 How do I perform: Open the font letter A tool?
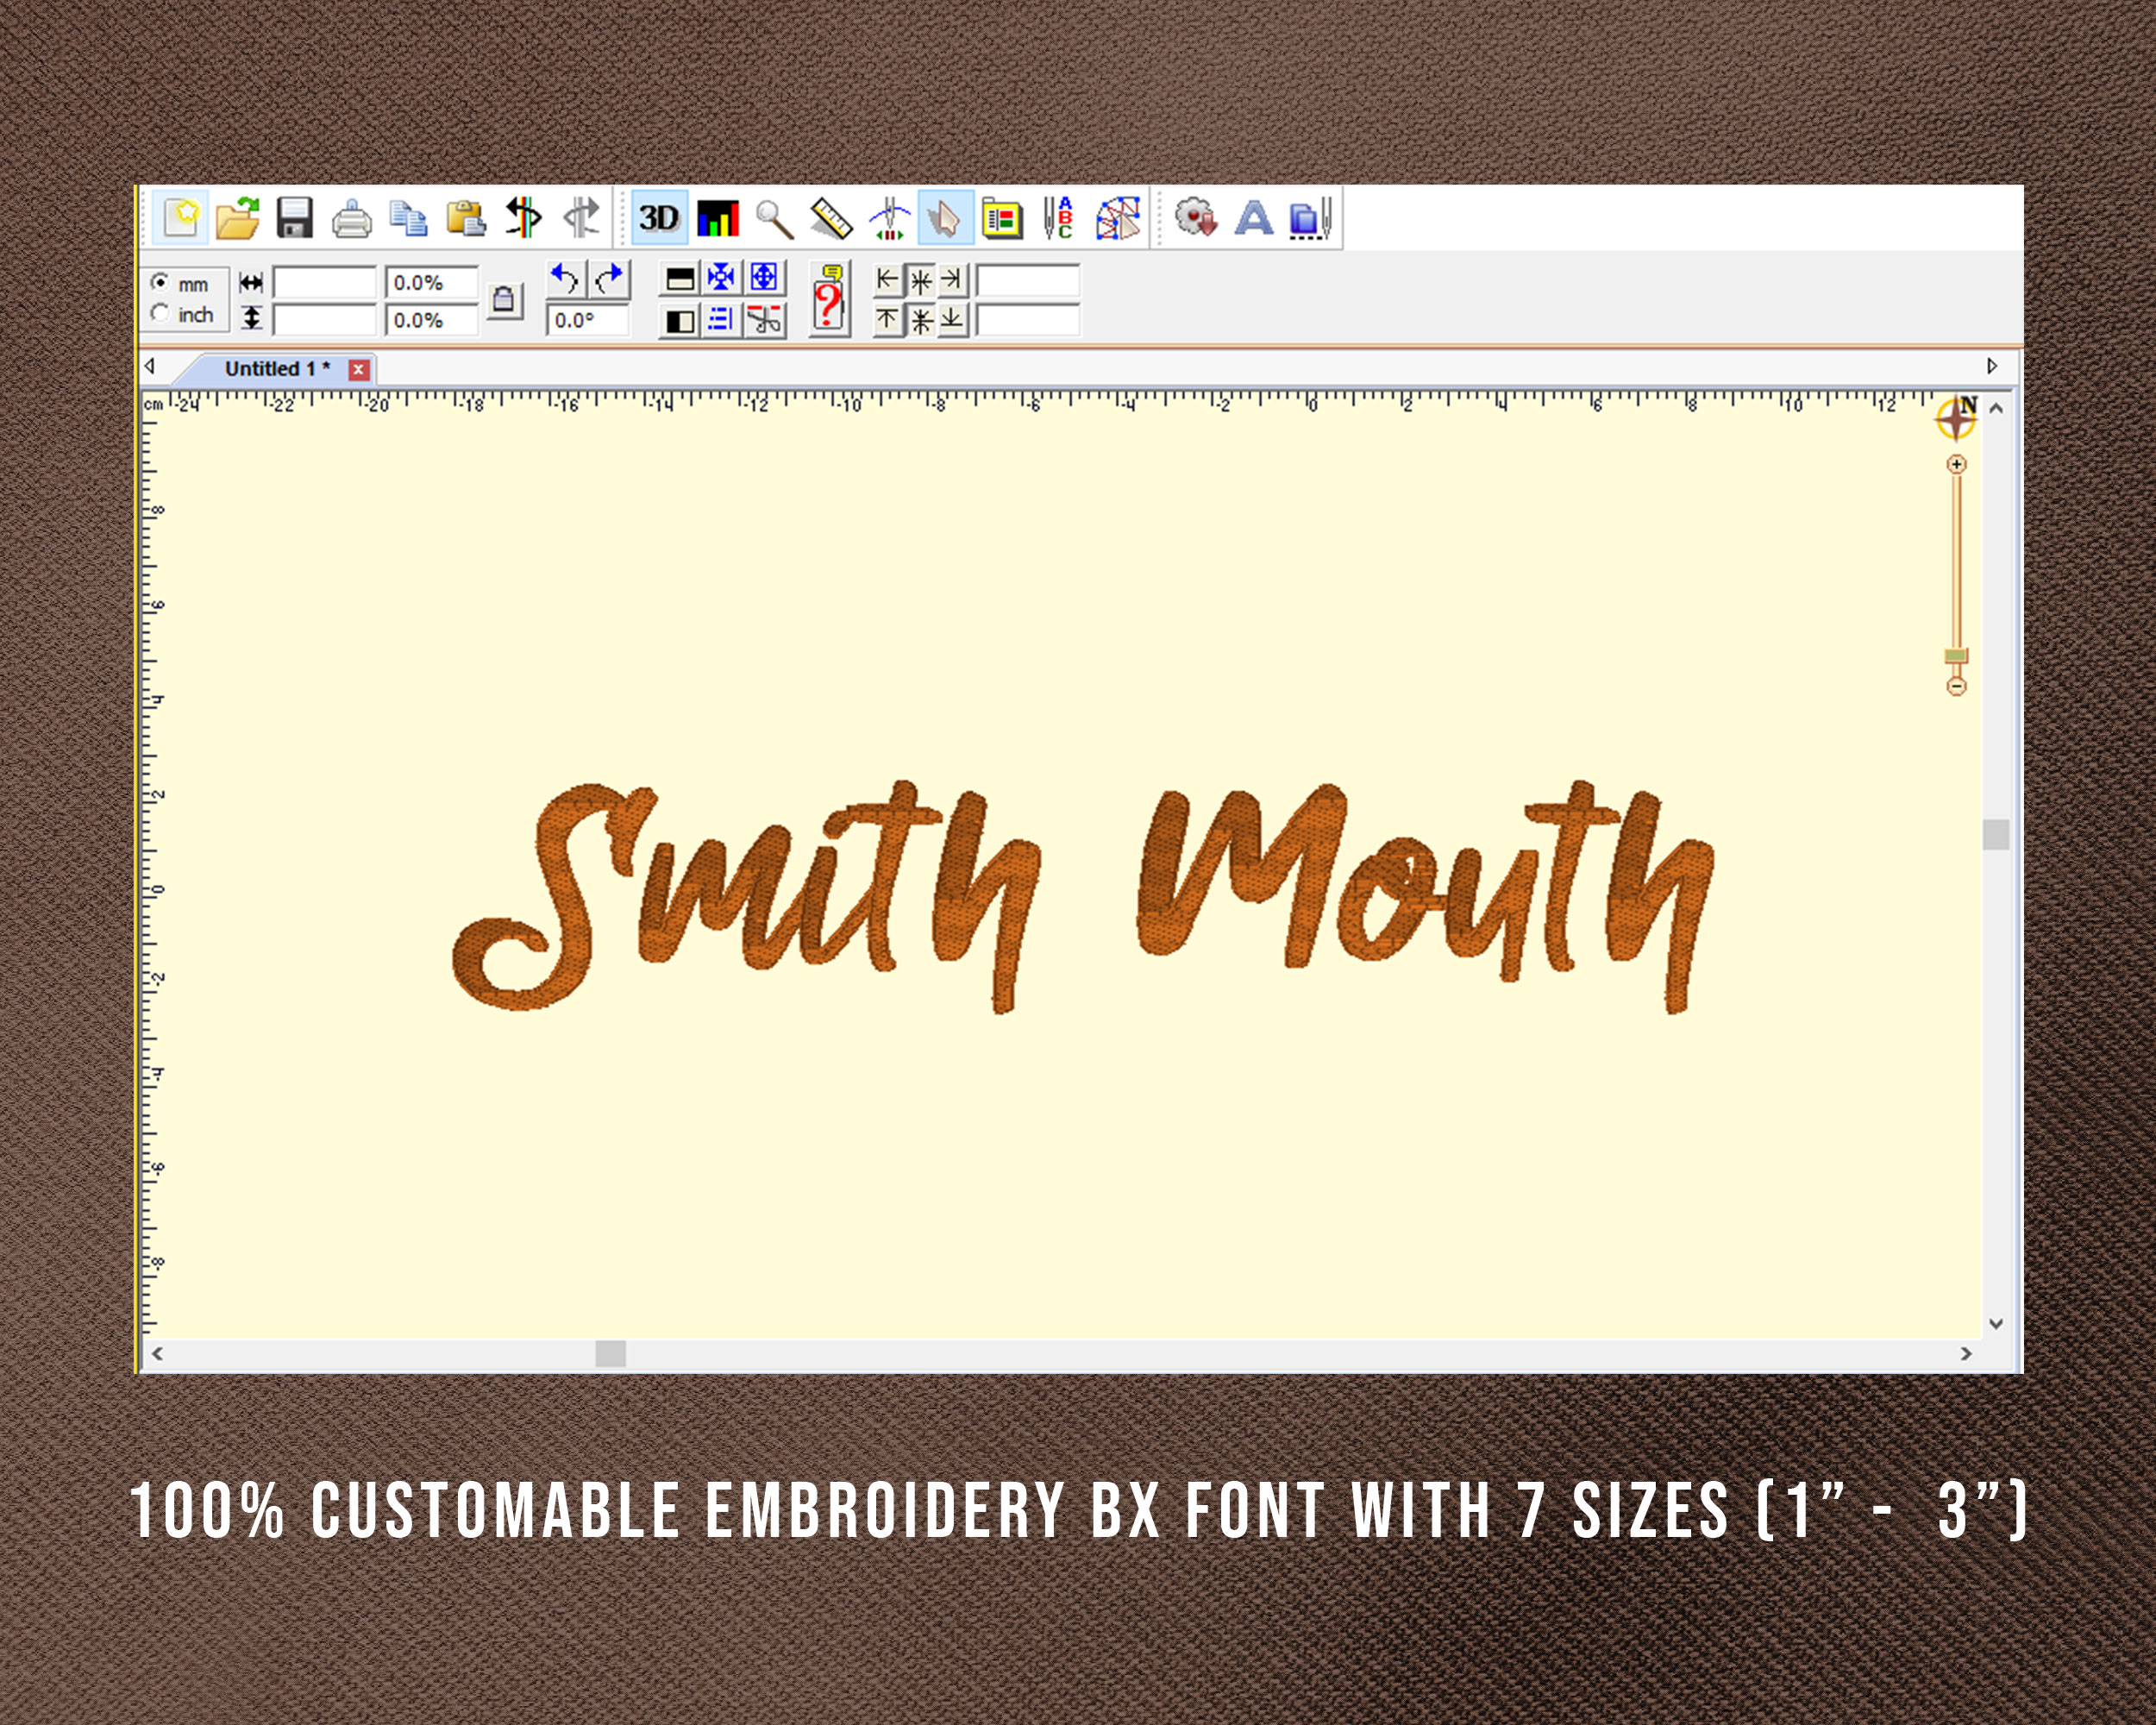(x=1254, y=217)
